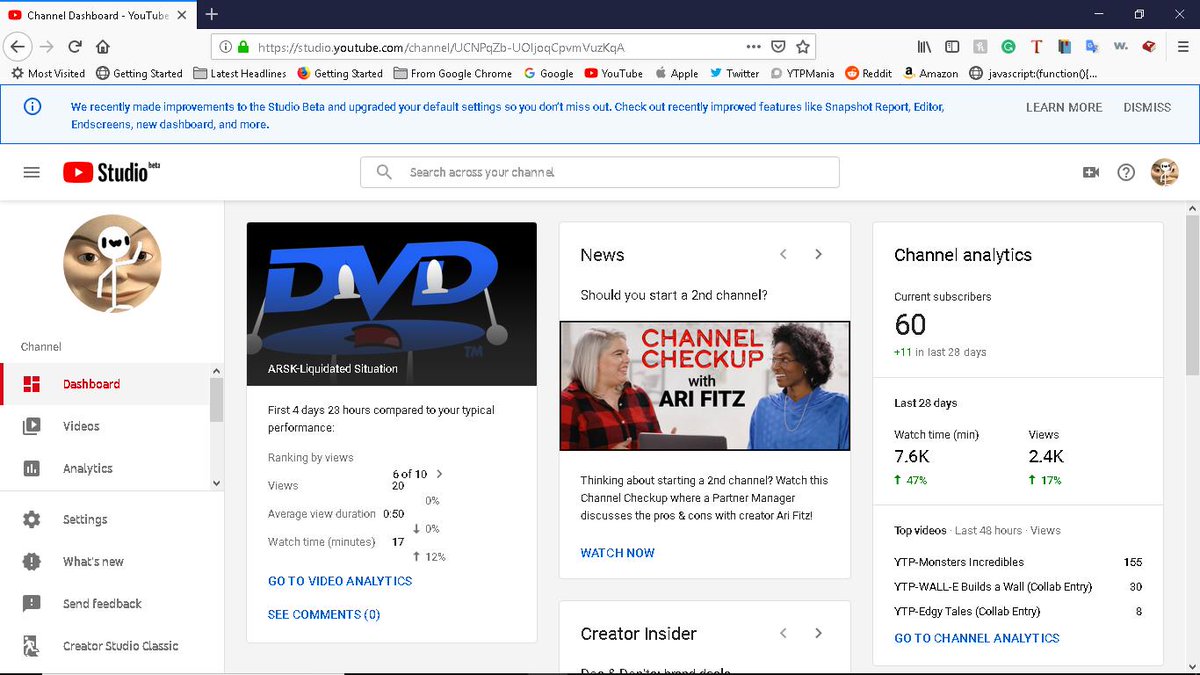The width and height of the screenshot is (1200, 675).
Task: Open YTP-WALL-E Builds a Wall video
Action: click(993, 587)
